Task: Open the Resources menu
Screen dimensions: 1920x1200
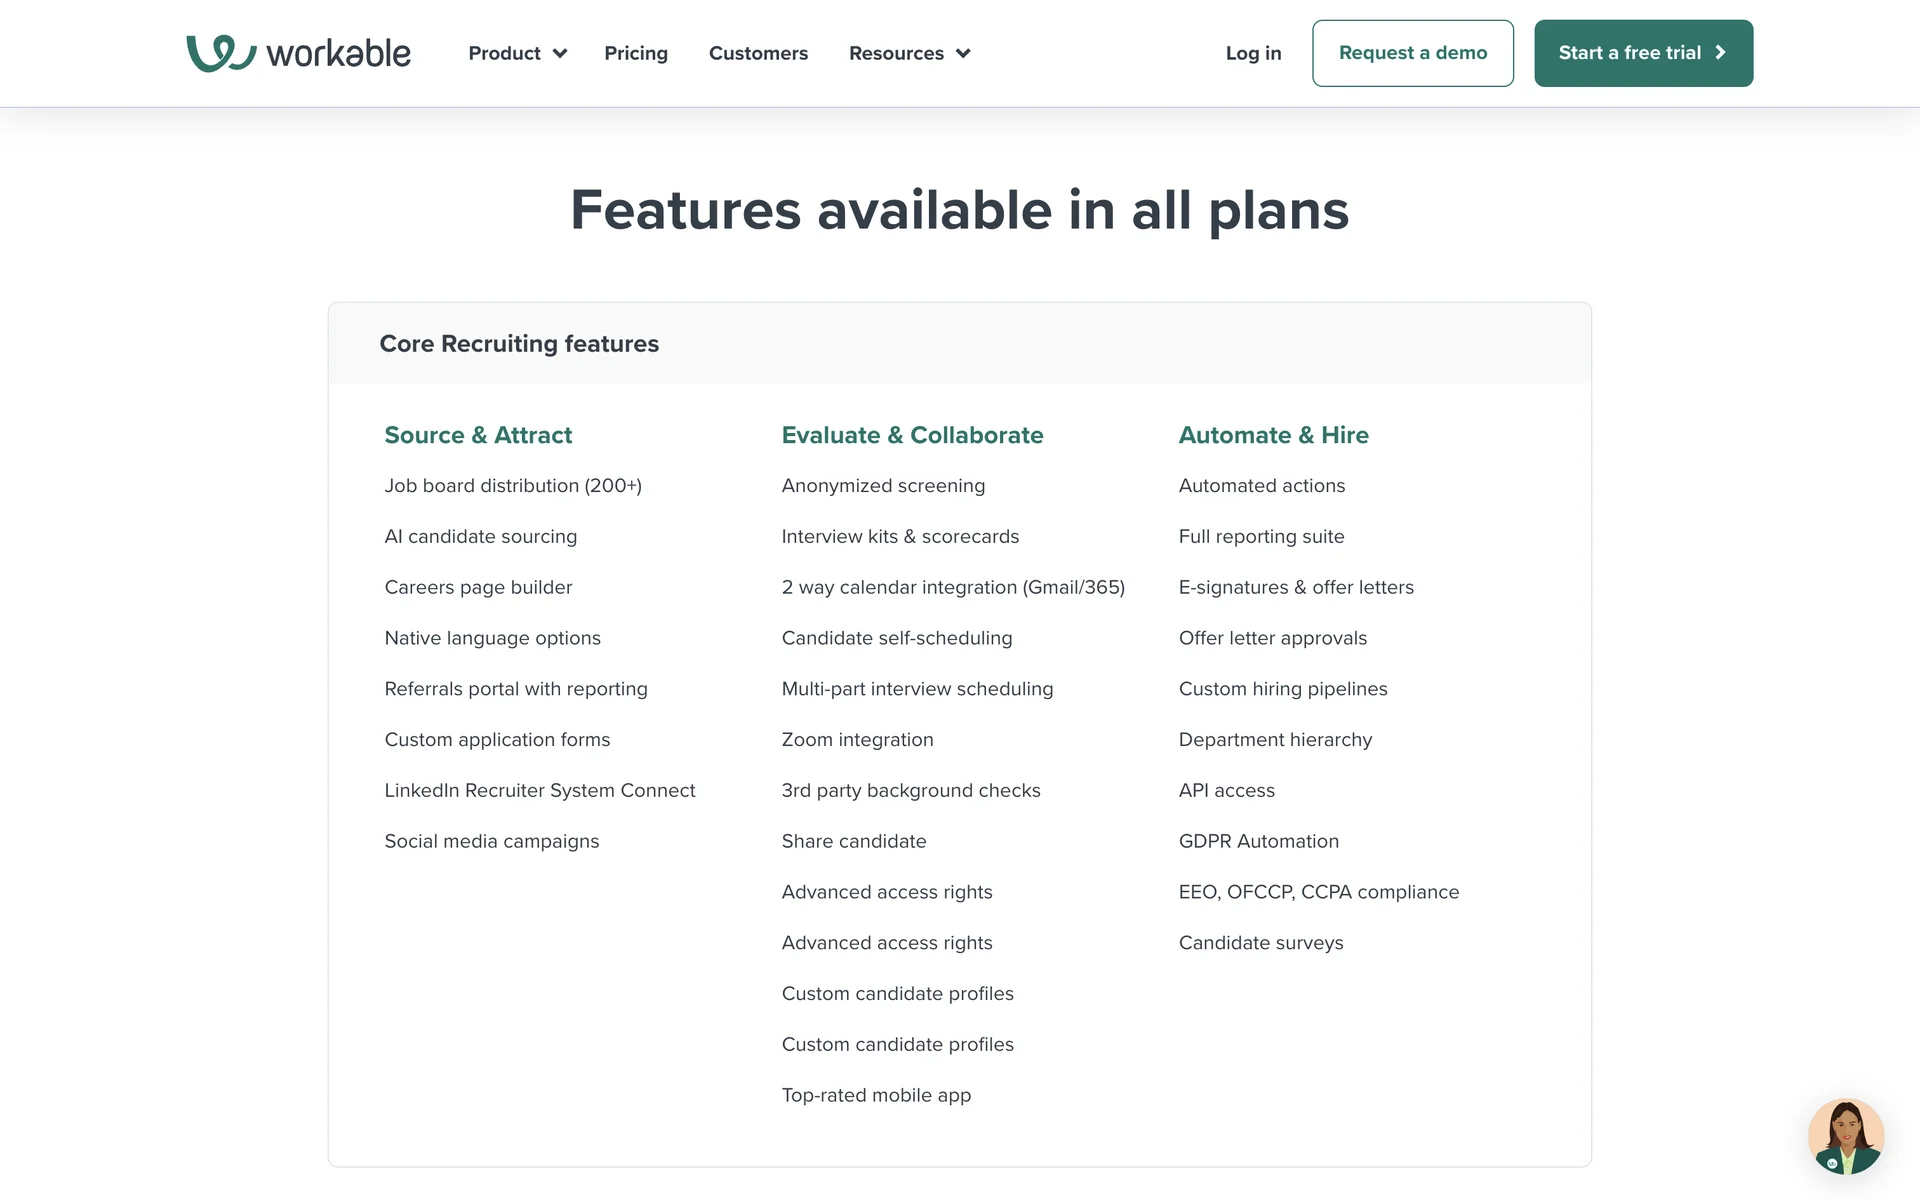Action: pyautogui.click(x=896, y=53)
